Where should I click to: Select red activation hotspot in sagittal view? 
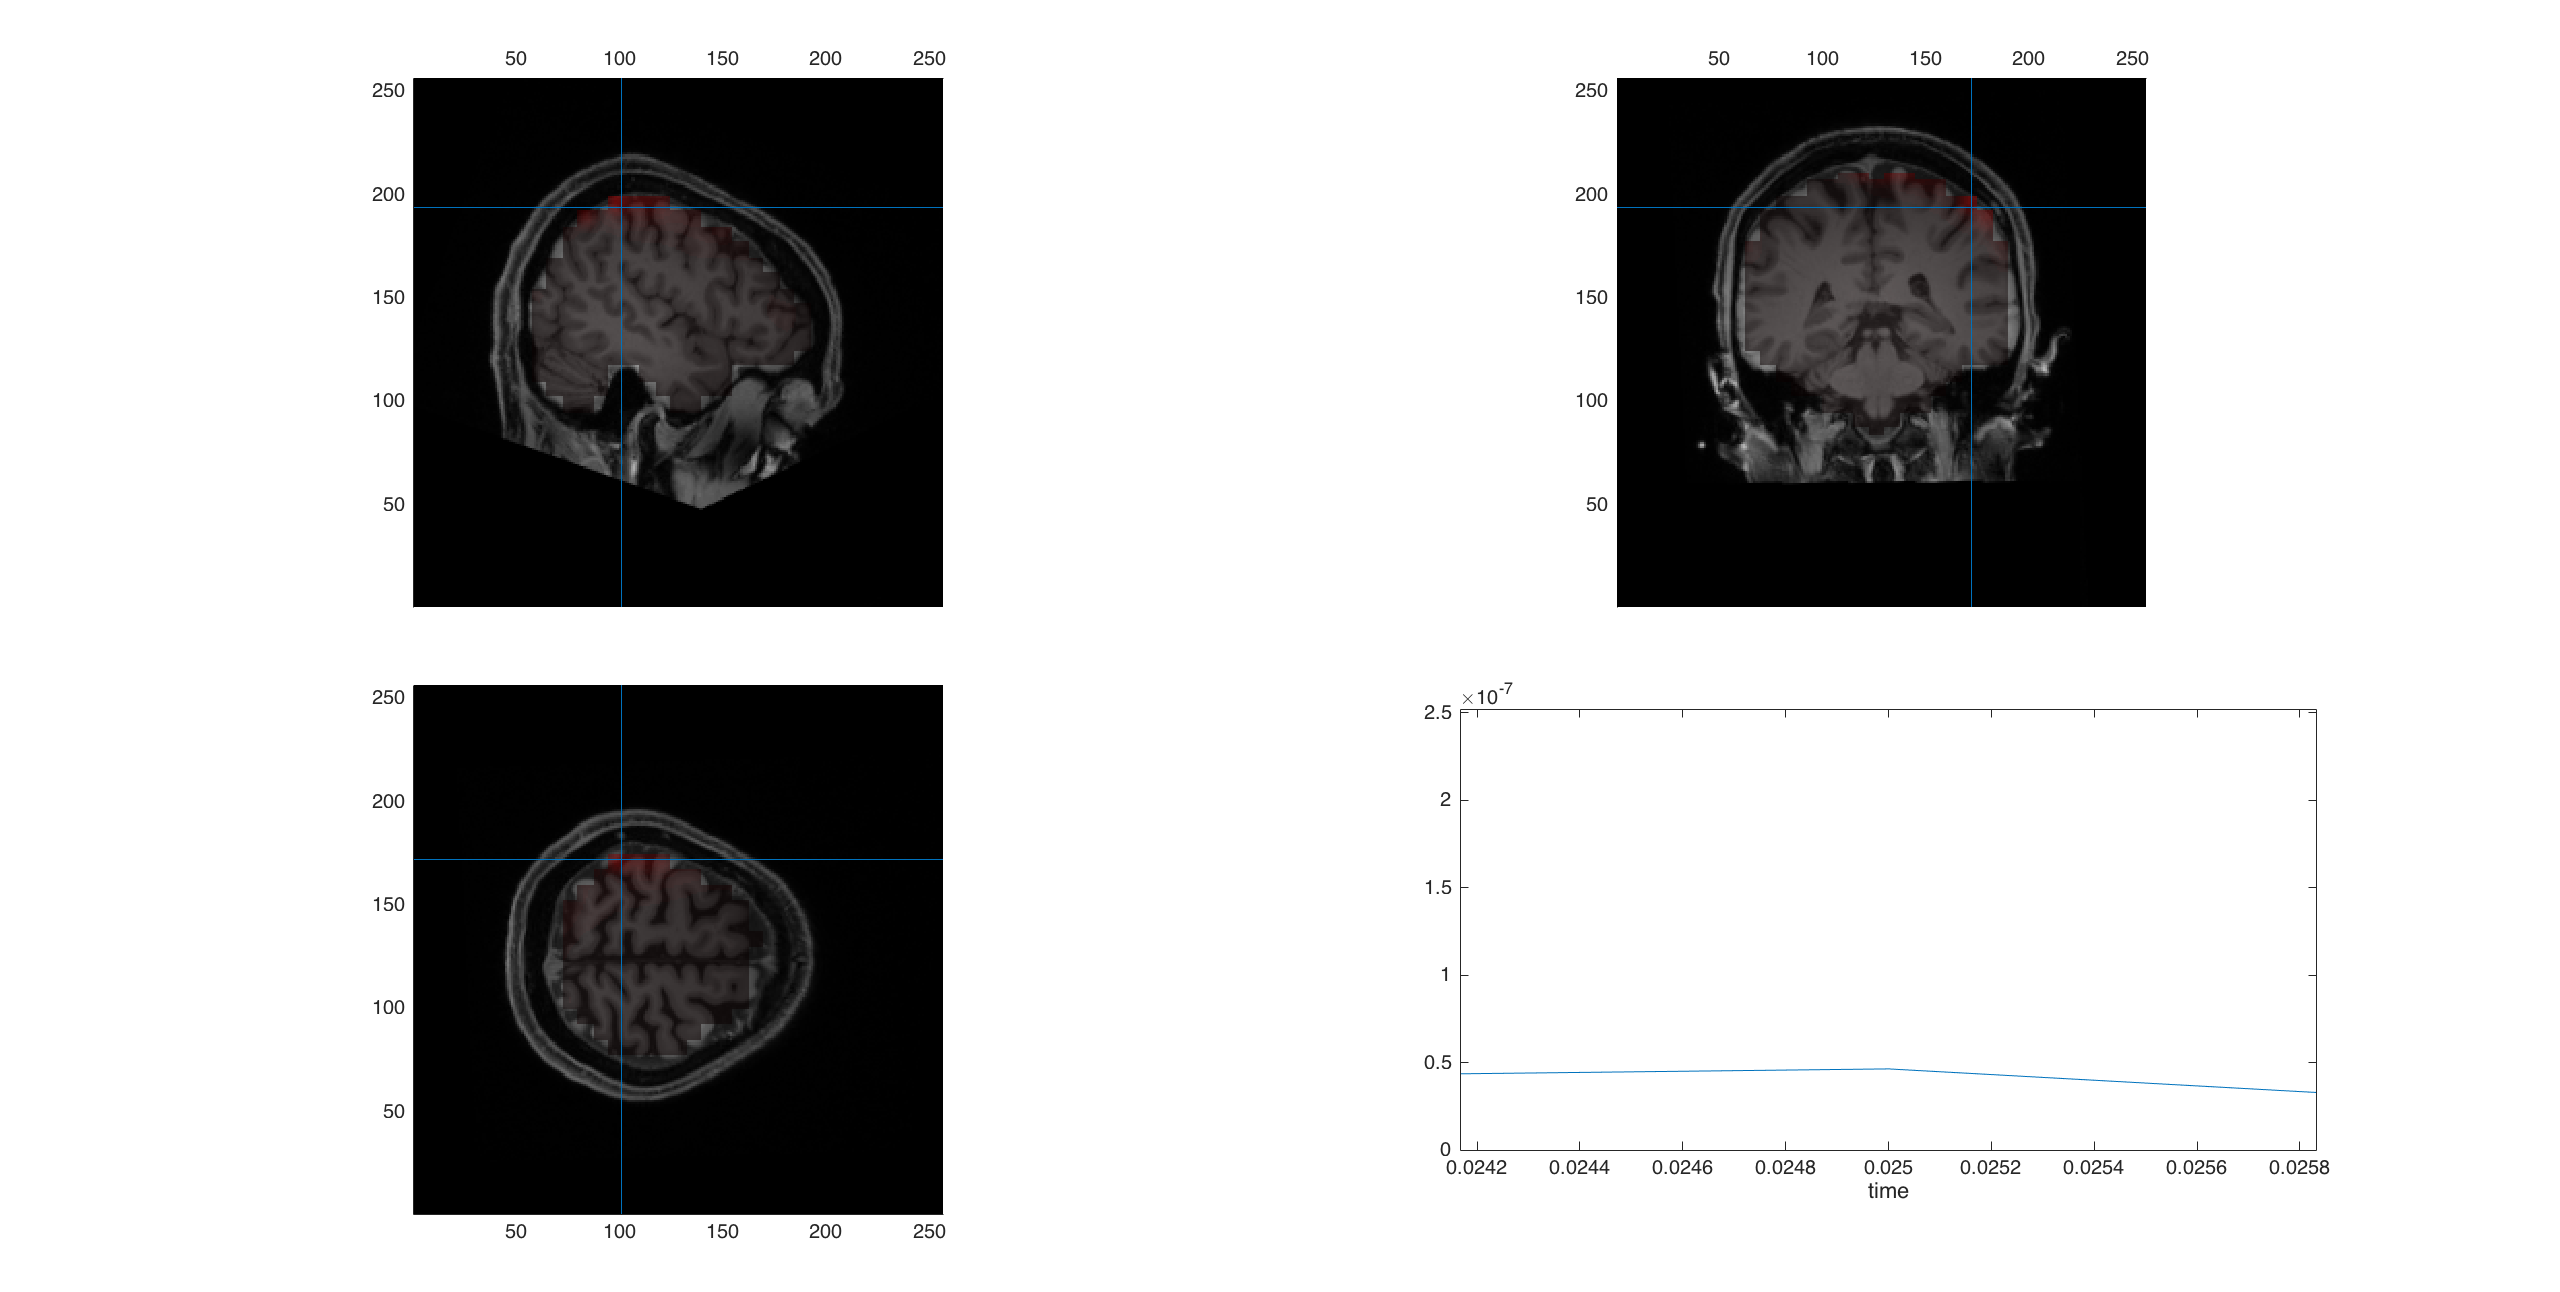(638, 203)
